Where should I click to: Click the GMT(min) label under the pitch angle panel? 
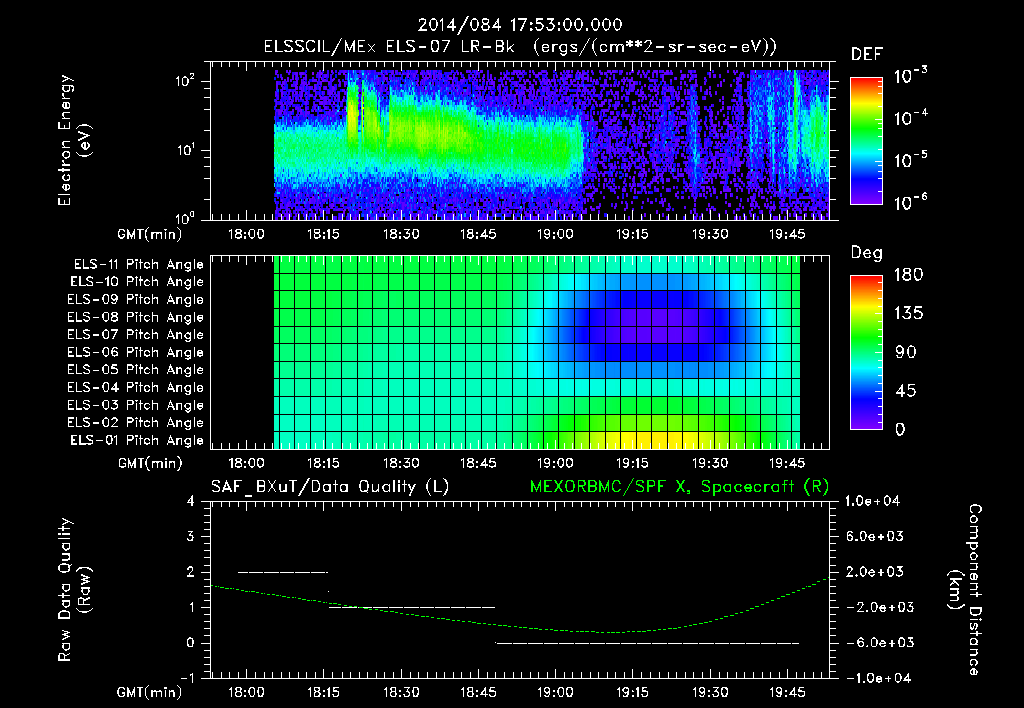click(150, 464)
